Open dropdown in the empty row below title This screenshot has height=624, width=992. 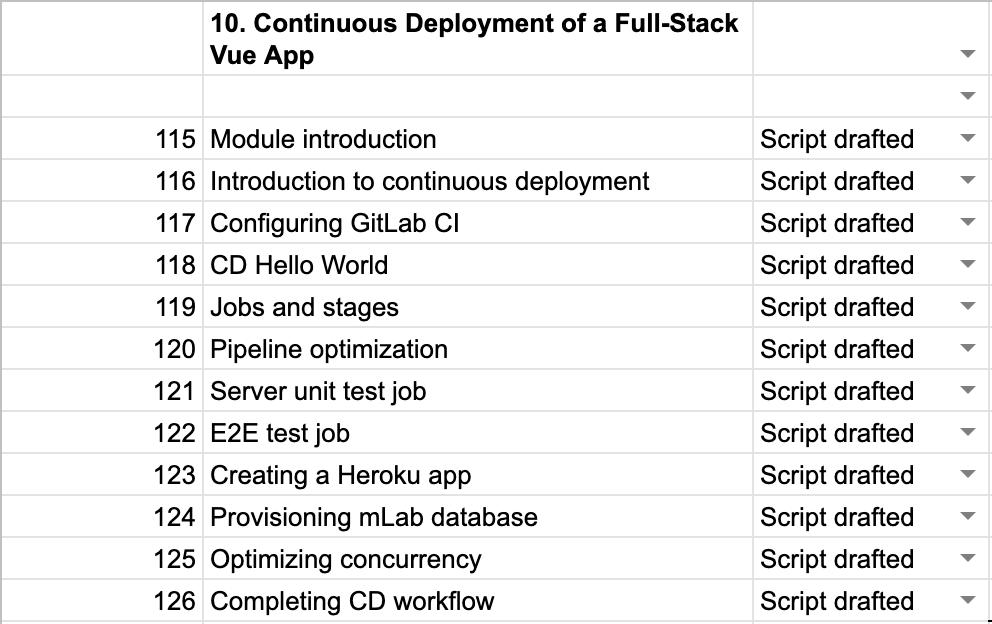tap(967, 96)
